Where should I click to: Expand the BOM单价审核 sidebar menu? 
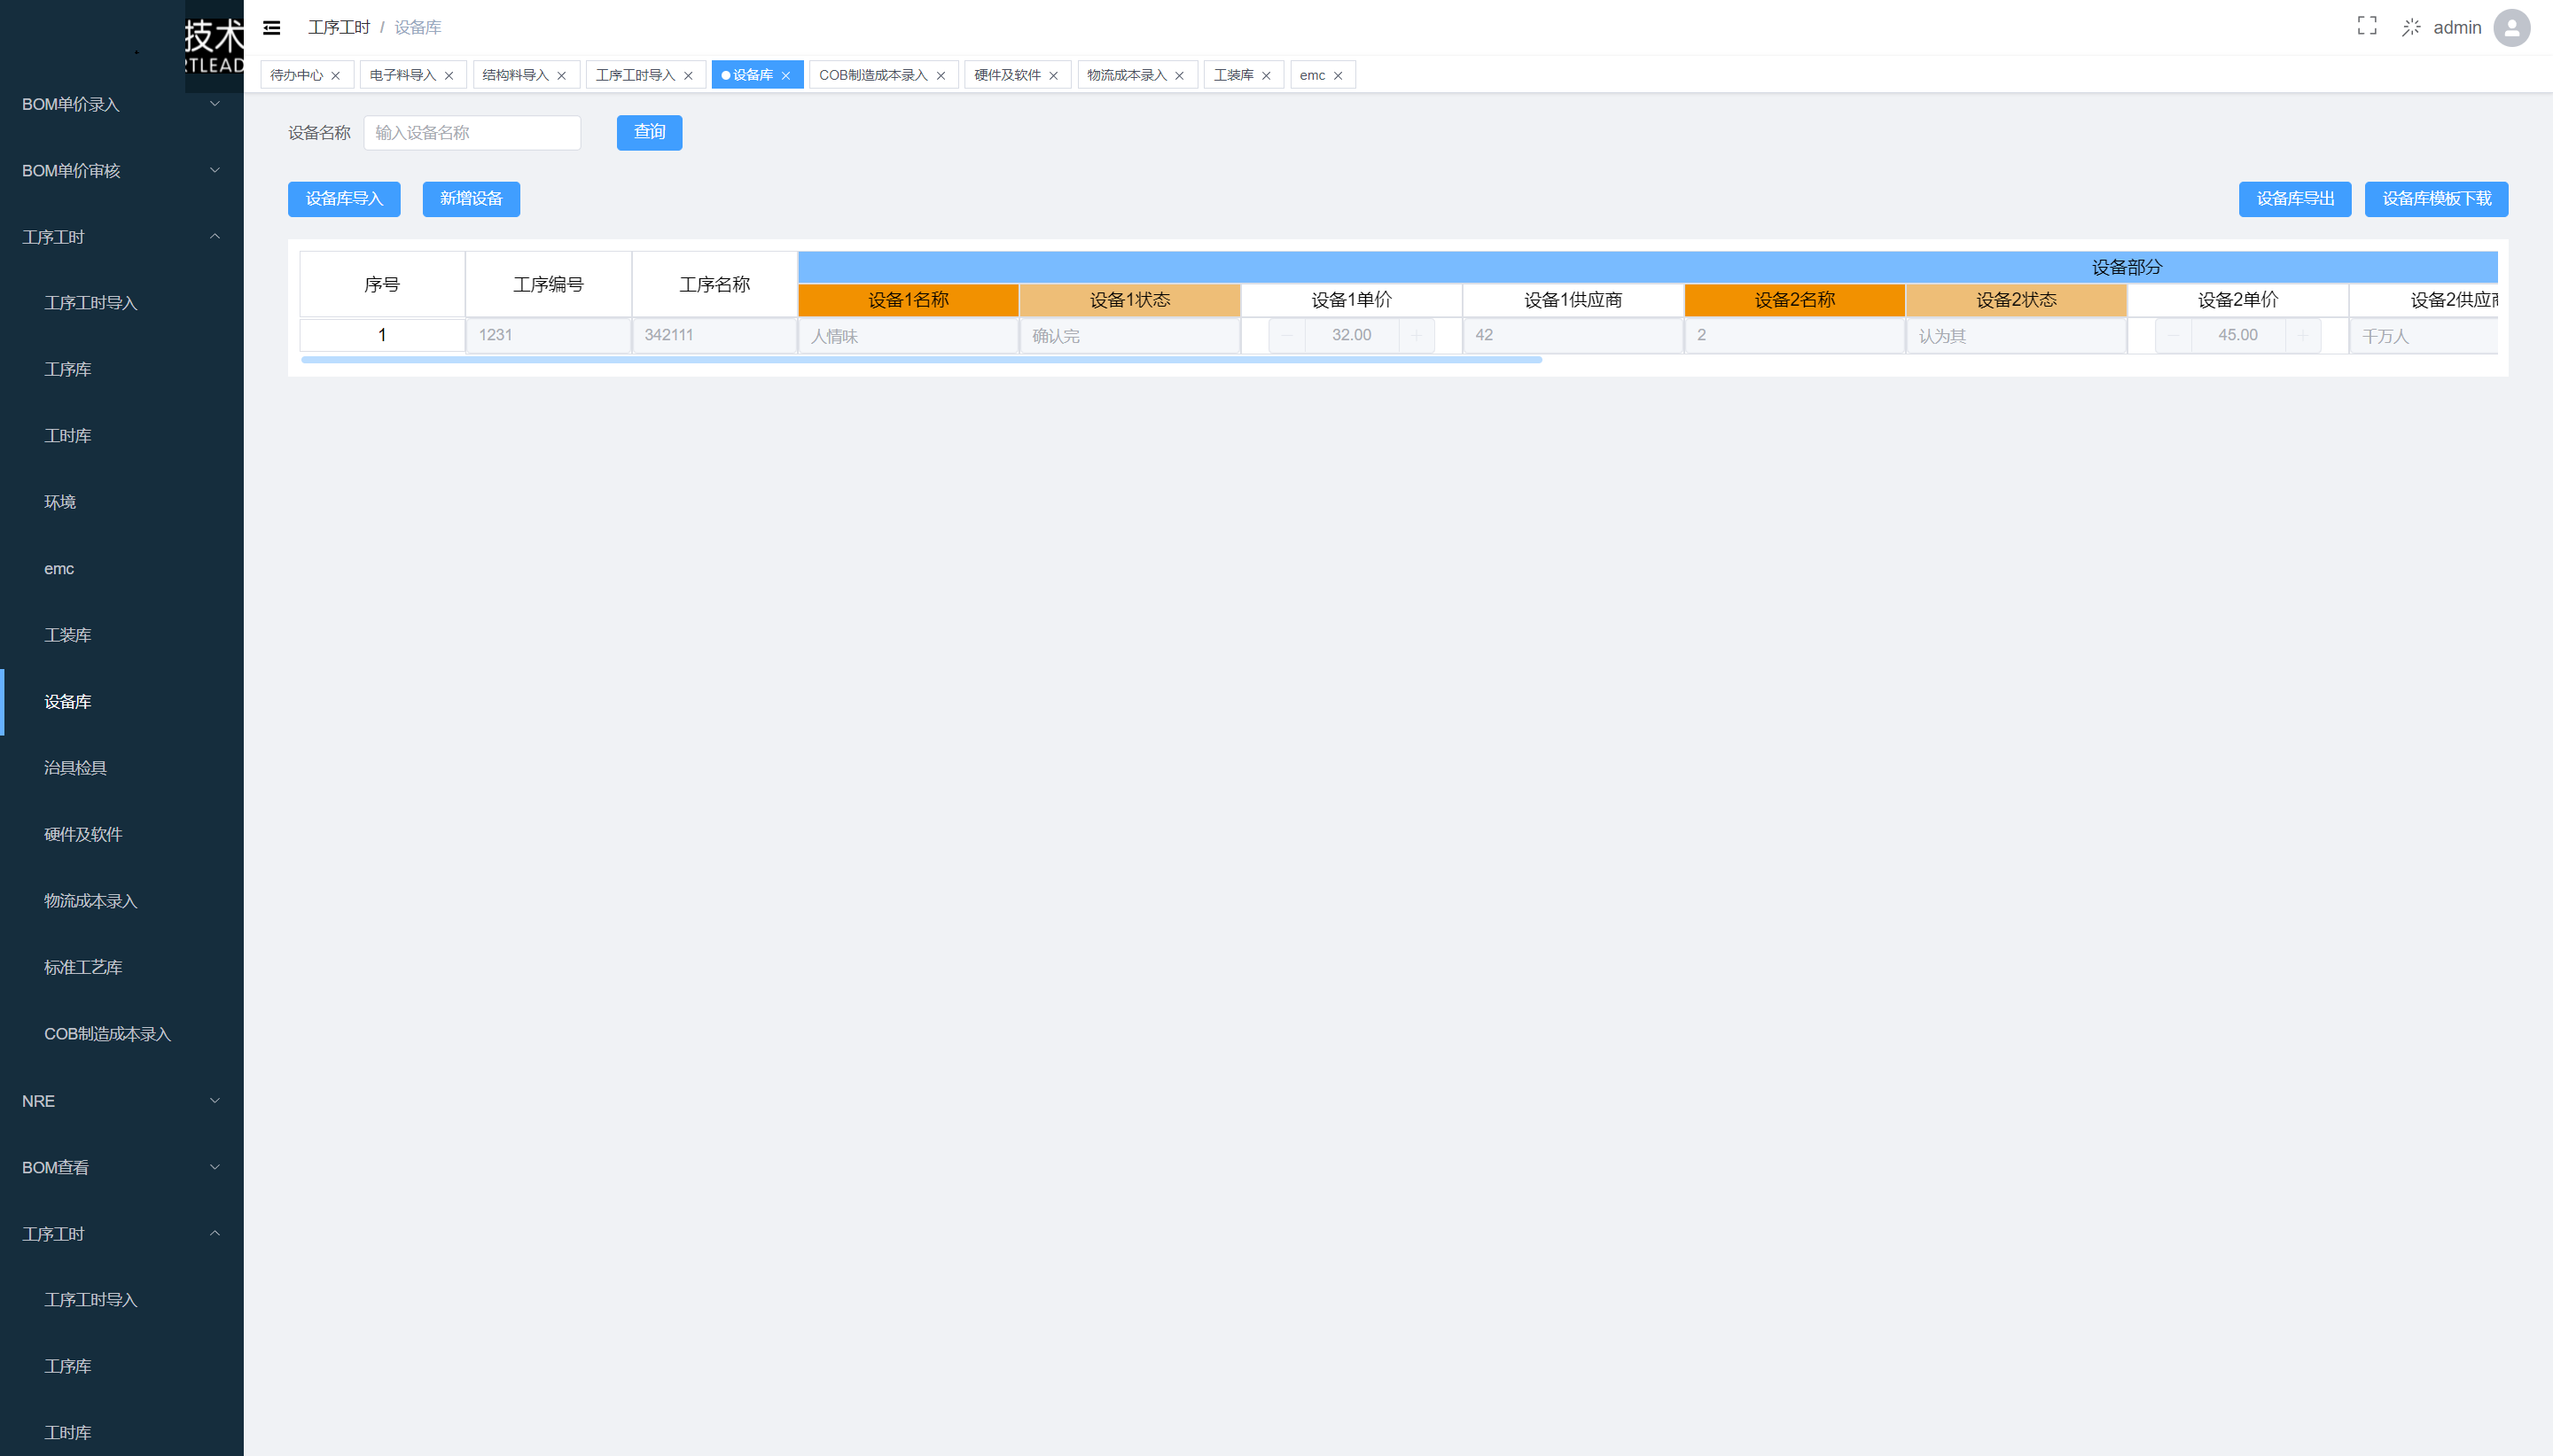(x=121, y=171)
